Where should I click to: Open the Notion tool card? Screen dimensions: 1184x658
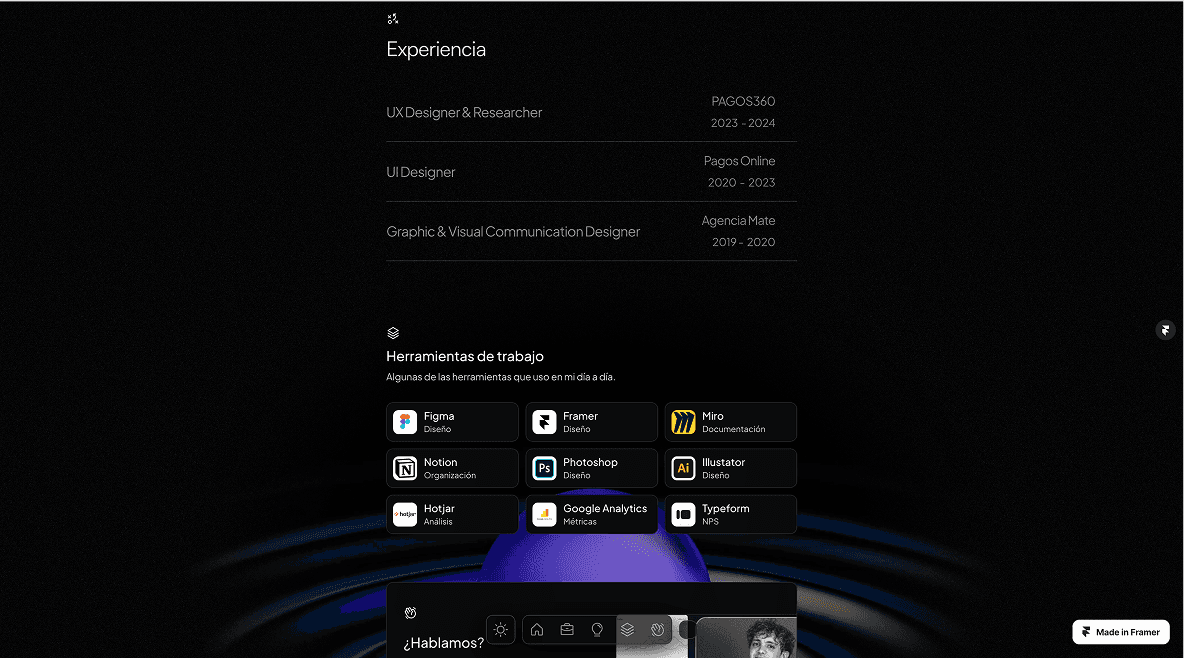[452, 468]
